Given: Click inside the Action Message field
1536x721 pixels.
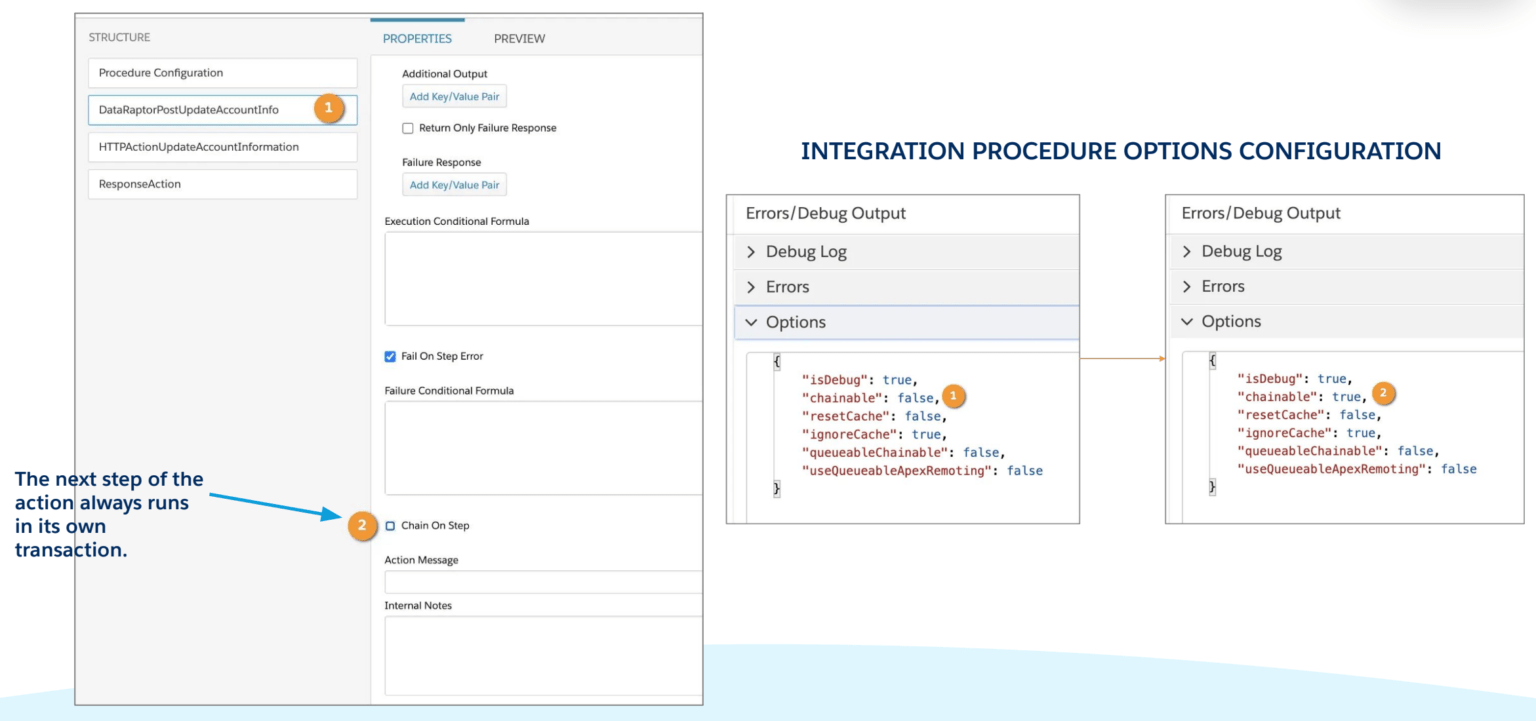Looking at the screenshot, I should point(540,581).
